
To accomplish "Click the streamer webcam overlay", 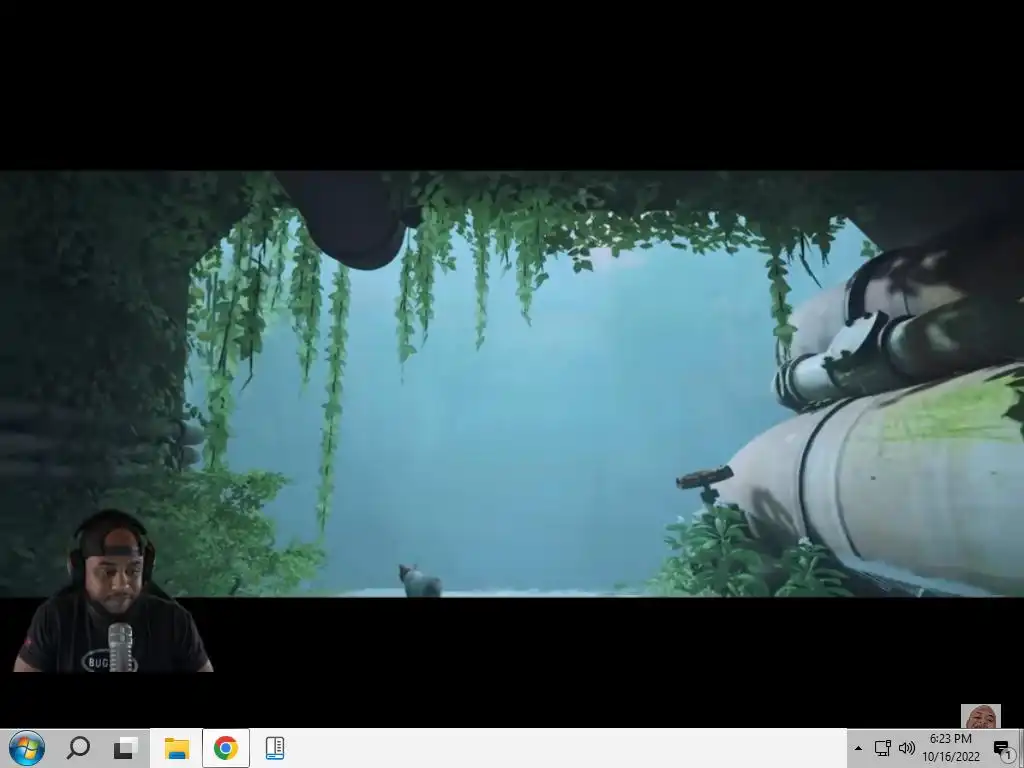I will pyautogui.click(x=114, y=591).
